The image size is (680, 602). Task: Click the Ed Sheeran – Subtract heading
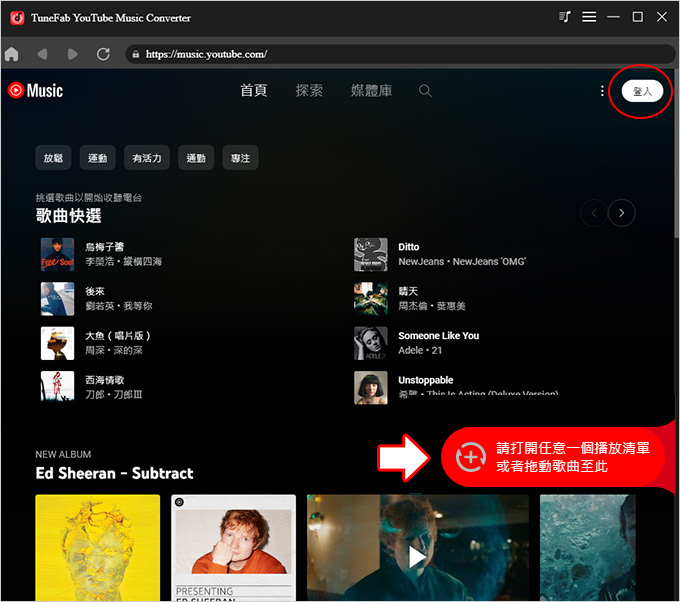pos(114,473)
